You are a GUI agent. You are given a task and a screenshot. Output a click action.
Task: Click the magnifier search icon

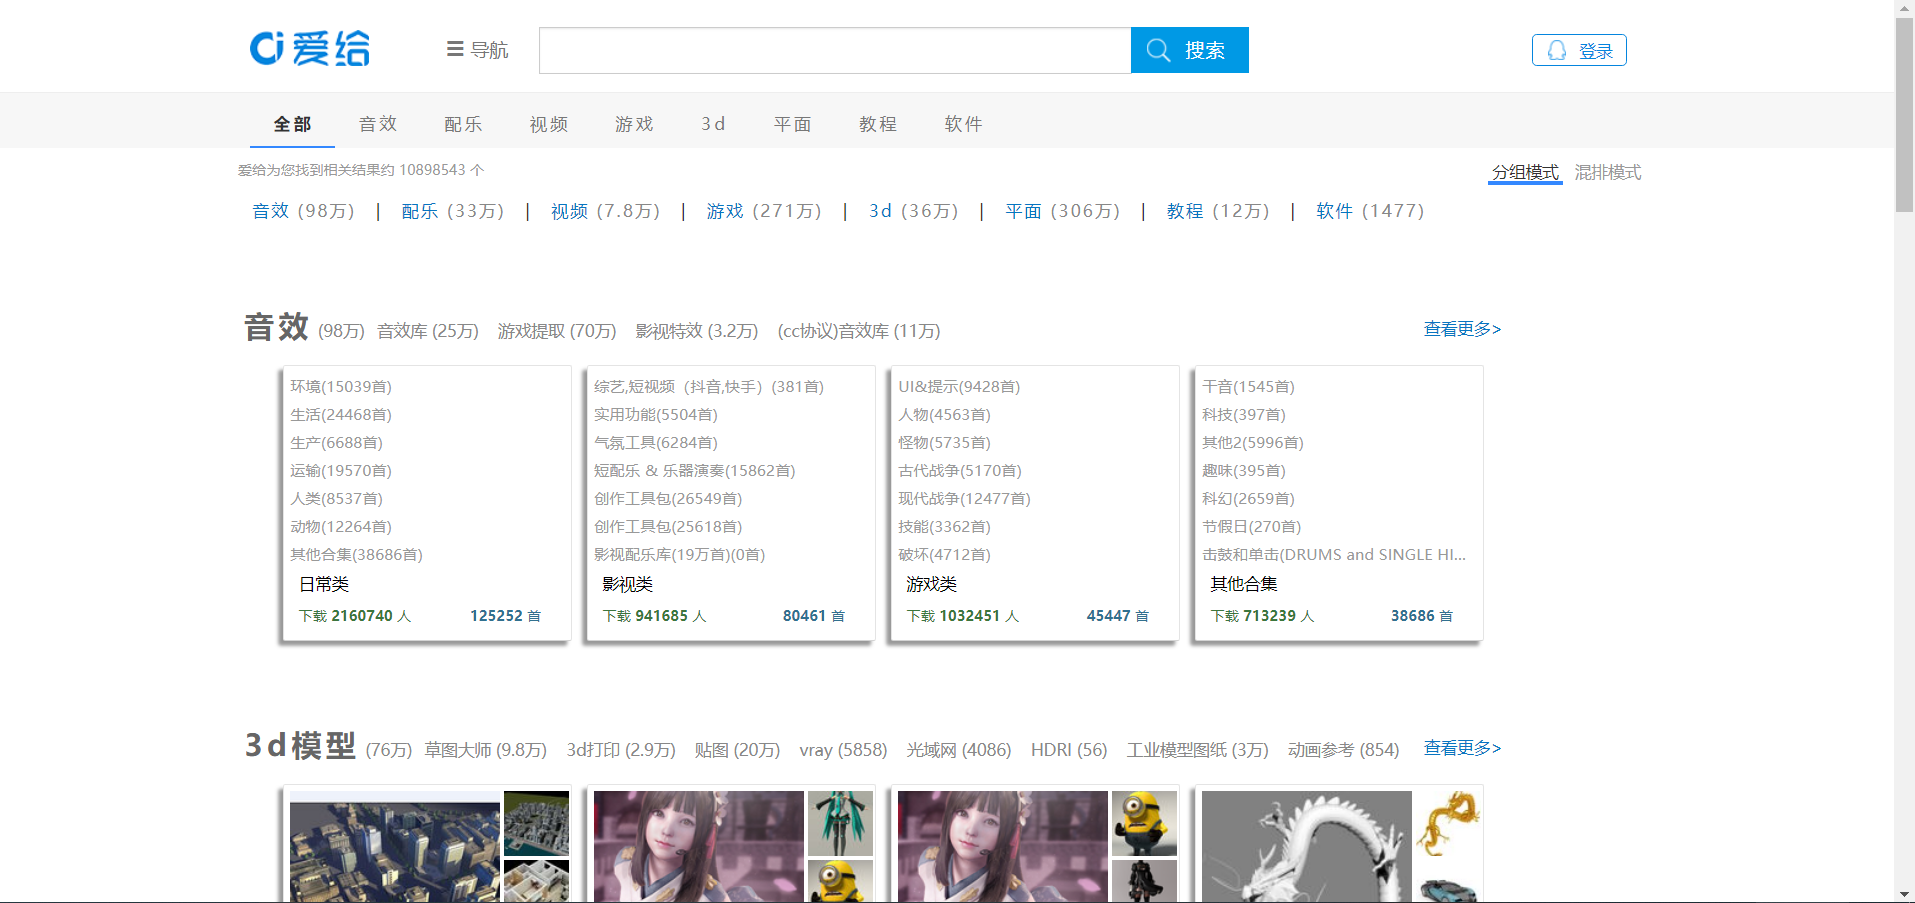1158,50
